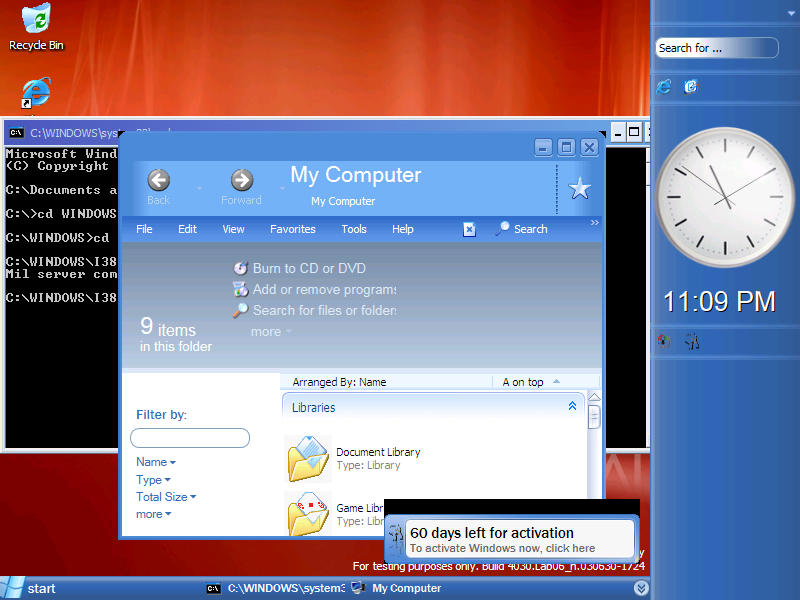
Task: Click the My Computer address breadcrumb
Action: tap(343, 202)
